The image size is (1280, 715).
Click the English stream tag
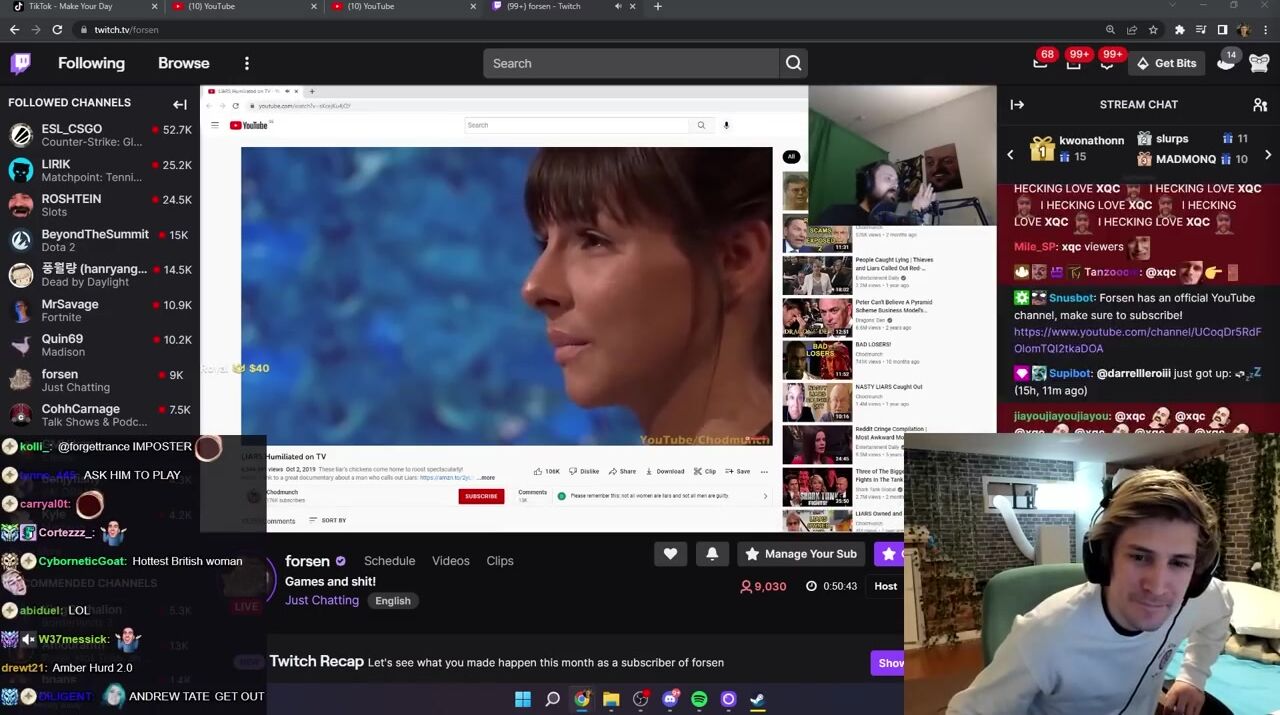point(393,601)
